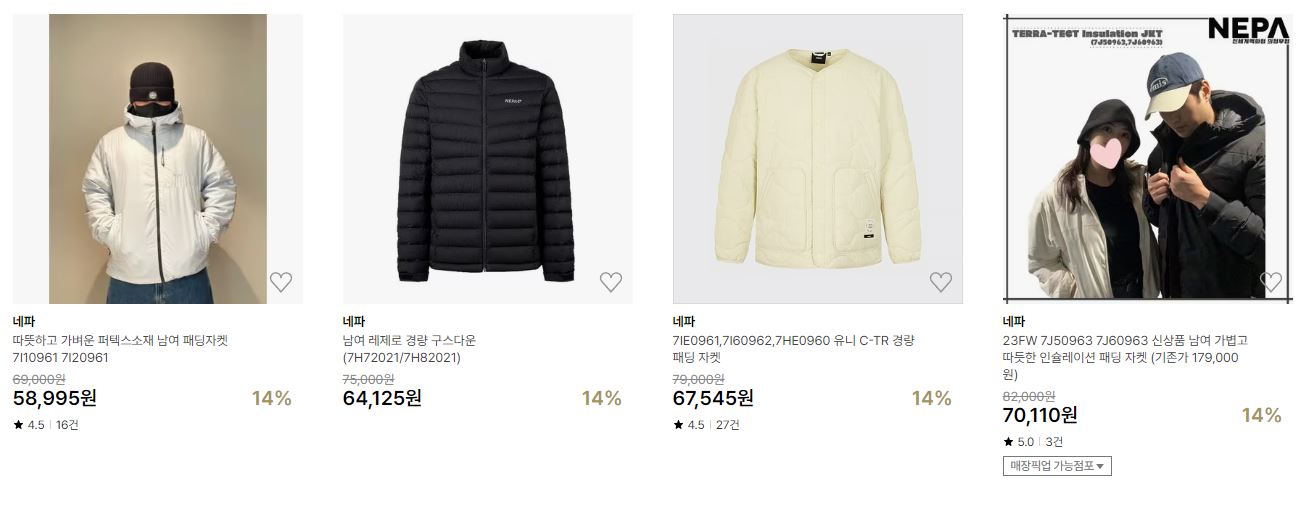Open white hooded padding jacket product image
The image size is (1312, 506).
158,159
